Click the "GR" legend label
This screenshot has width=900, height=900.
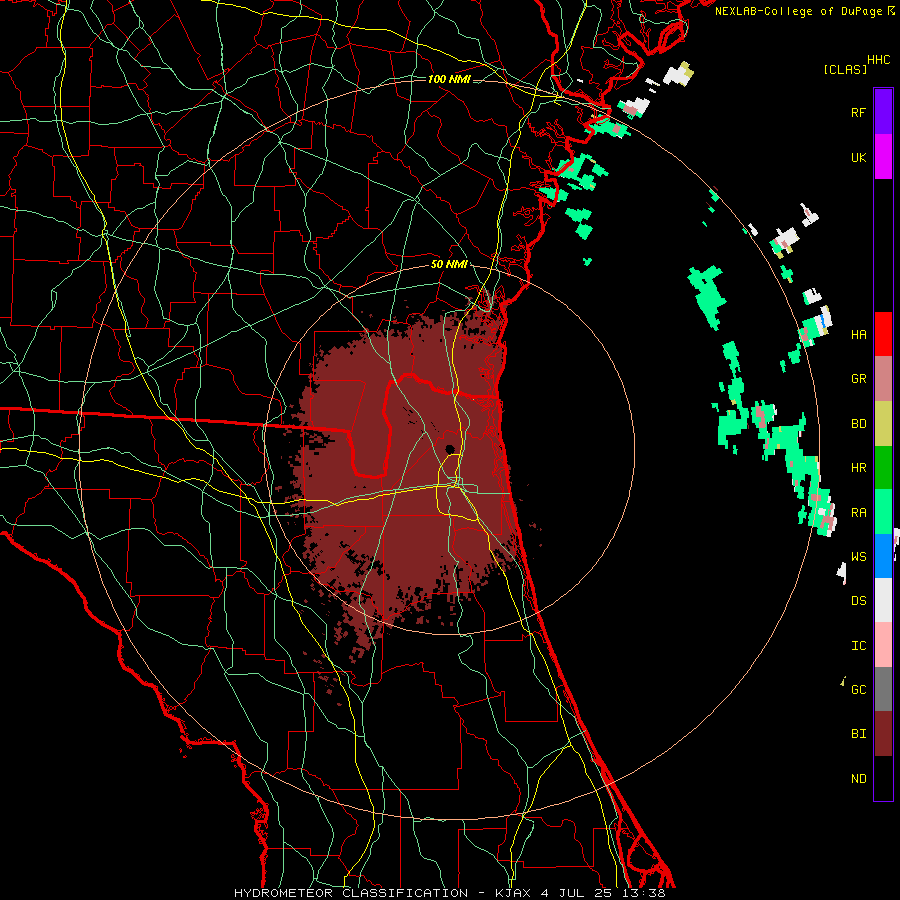click(858, 379)
